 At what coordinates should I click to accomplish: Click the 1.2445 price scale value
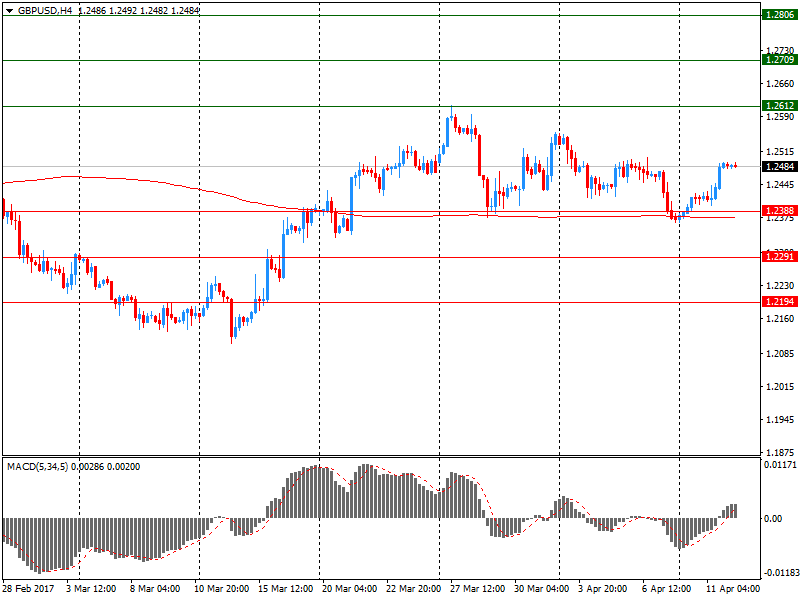[780, 185]
